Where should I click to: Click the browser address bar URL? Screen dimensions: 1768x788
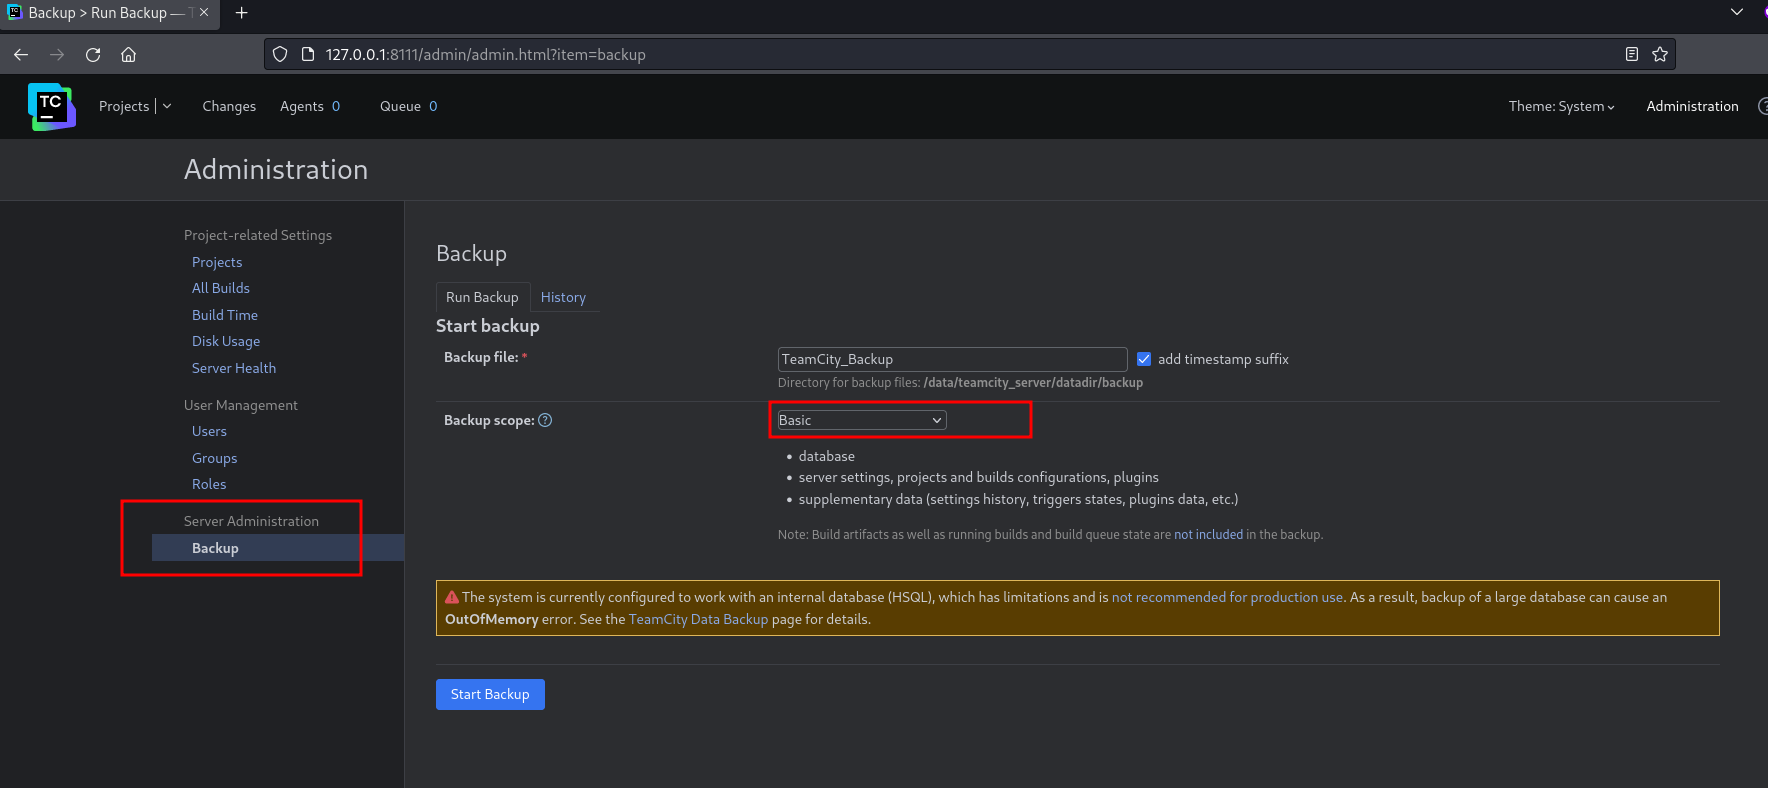pos(485,55)
